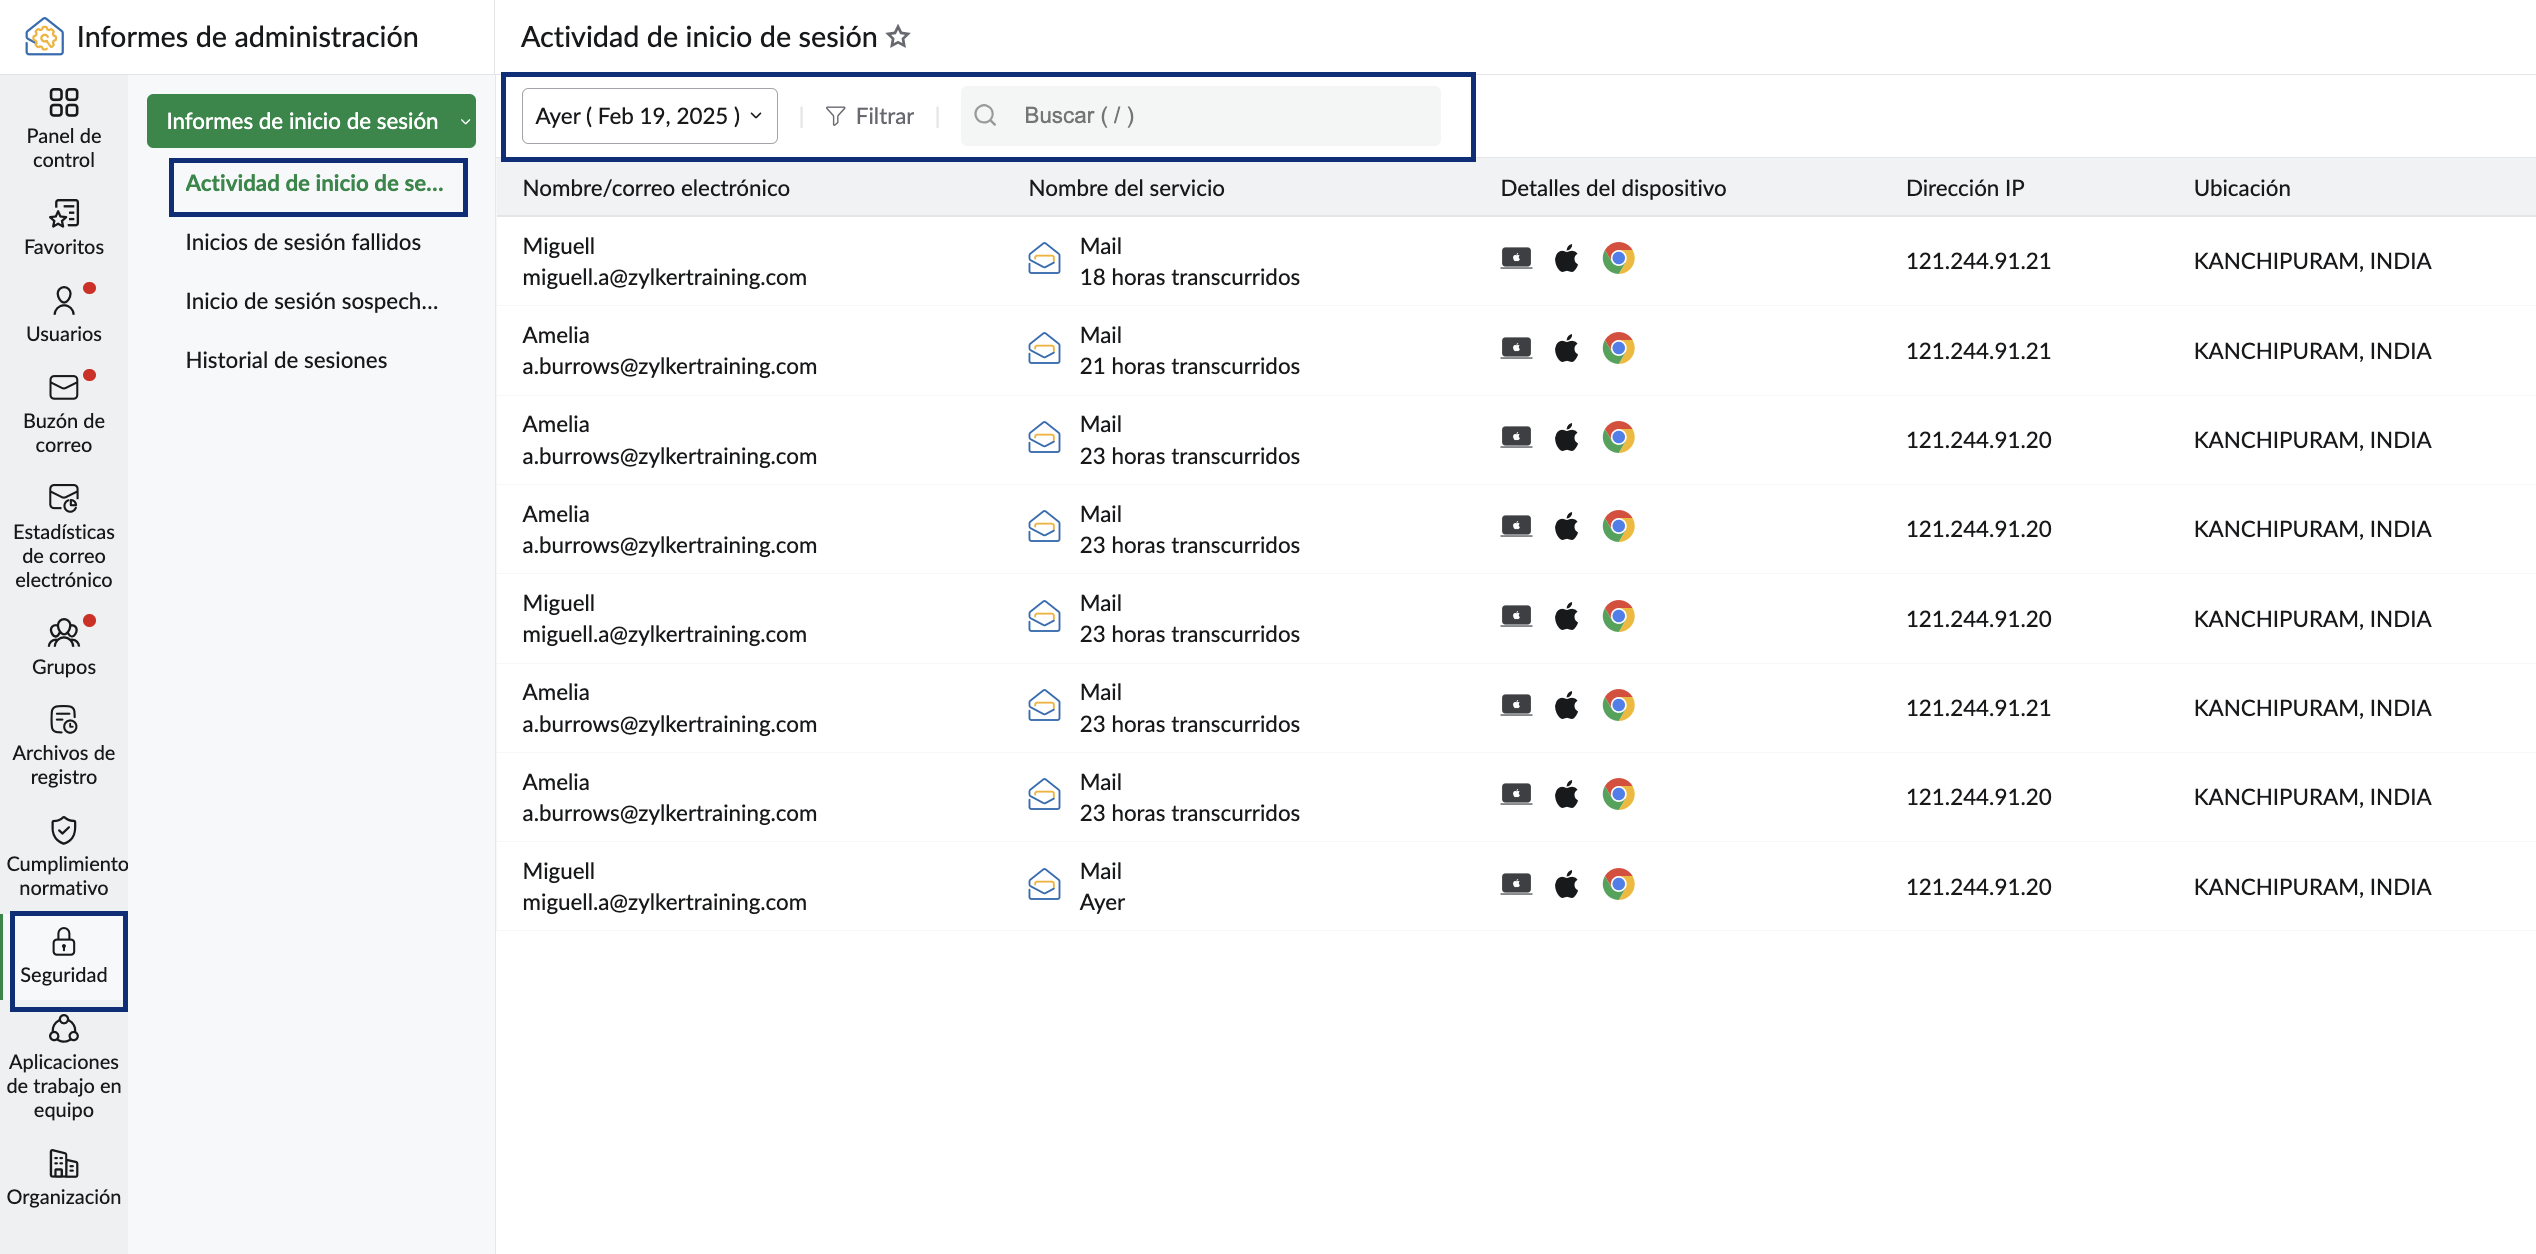Click laptop device icon in Ayer row
Screen dimensions: 2536x1254
[1516, 884]
